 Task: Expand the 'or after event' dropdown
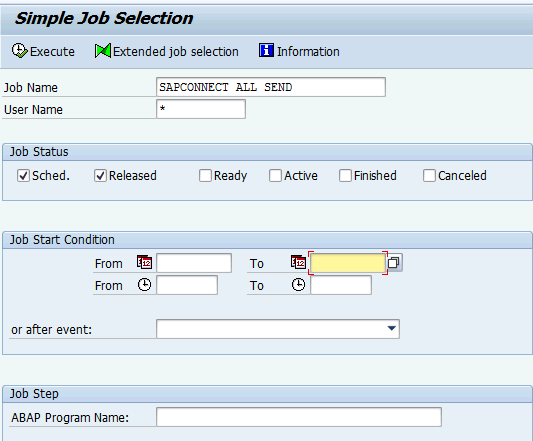click(392, 328)
